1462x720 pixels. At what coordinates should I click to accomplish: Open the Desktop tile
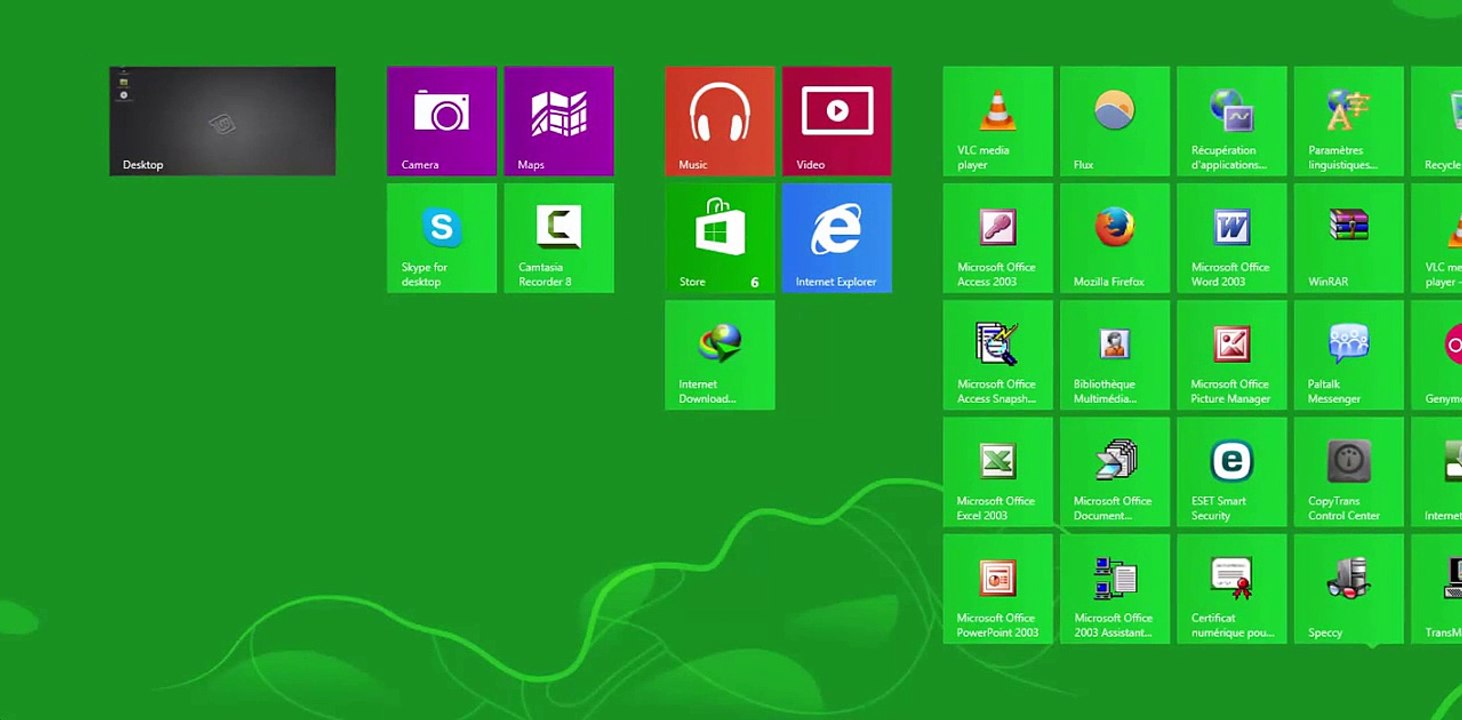(222, 121)
